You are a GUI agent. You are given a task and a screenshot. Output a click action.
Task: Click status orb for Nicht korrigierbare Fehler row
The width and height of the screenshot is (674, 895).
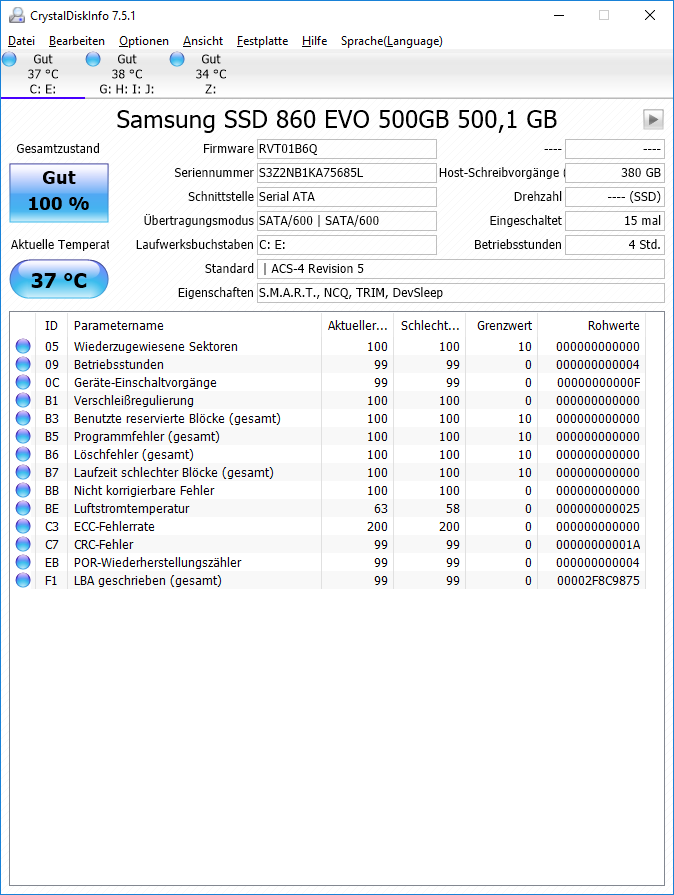(x=23, y=490)
